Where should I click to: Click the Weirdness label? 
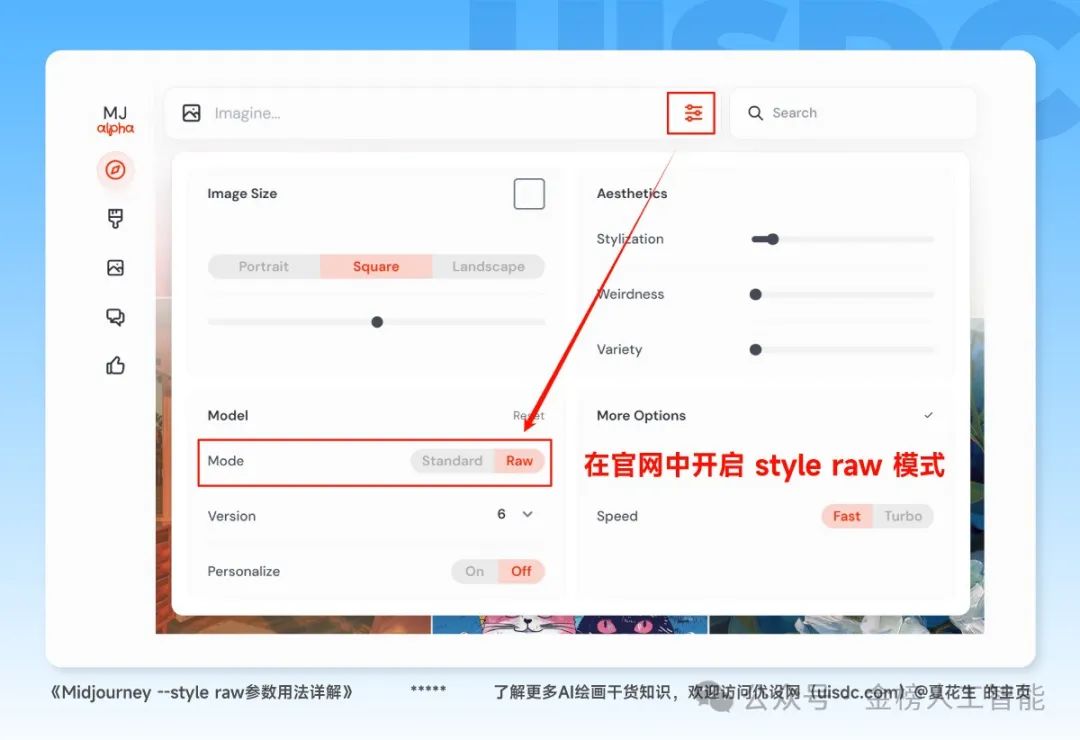(x=630, y=294)
